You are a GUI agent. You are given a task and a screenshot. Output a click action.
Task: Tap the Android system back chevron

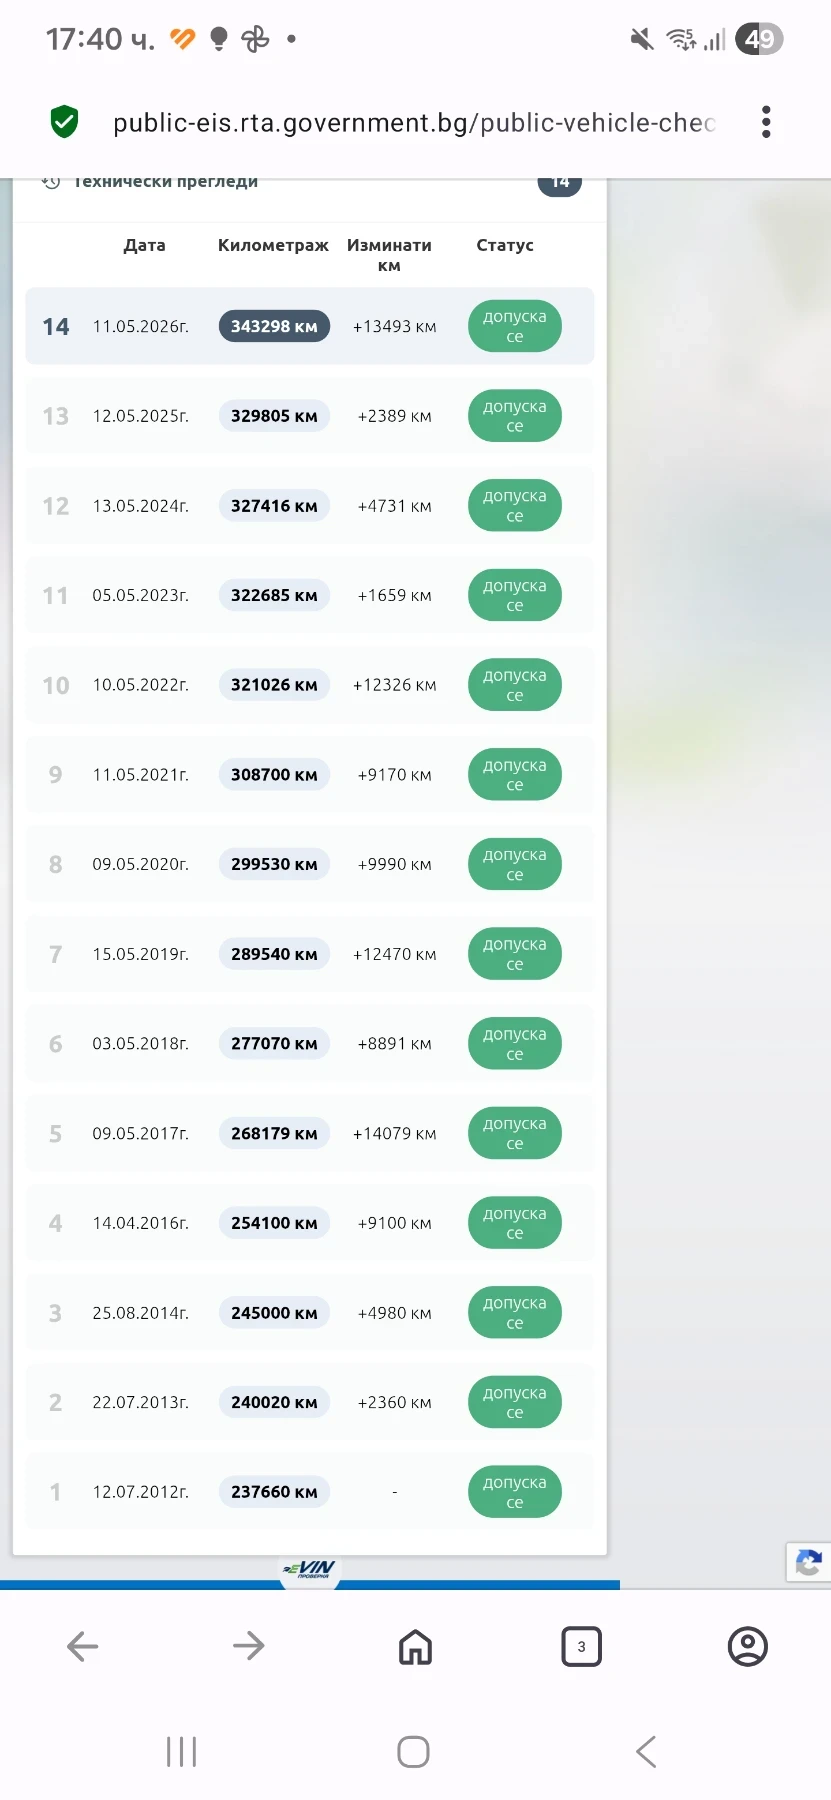click(646, 1751)
